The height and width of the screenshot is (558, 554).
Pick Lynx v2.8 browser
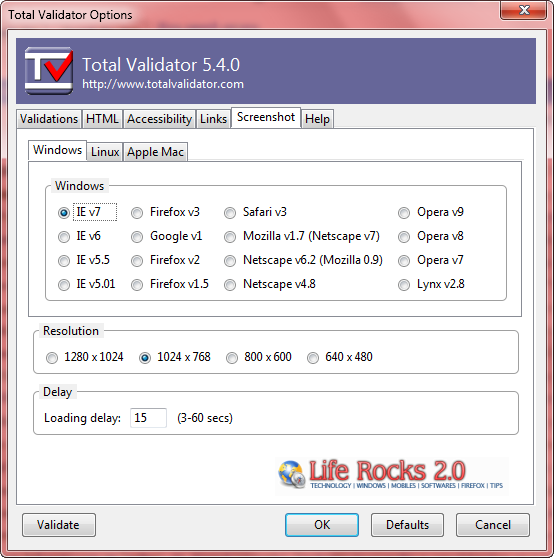click(x=404, y=285)
